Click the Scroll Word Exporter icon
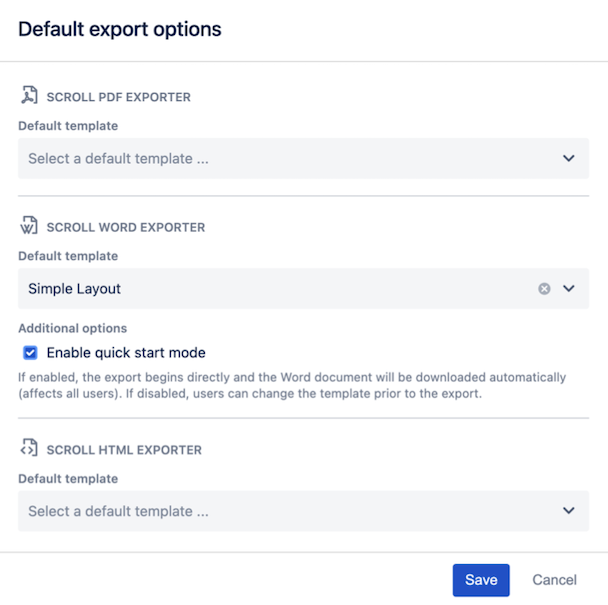608x605 pixels. click(29, 226)
